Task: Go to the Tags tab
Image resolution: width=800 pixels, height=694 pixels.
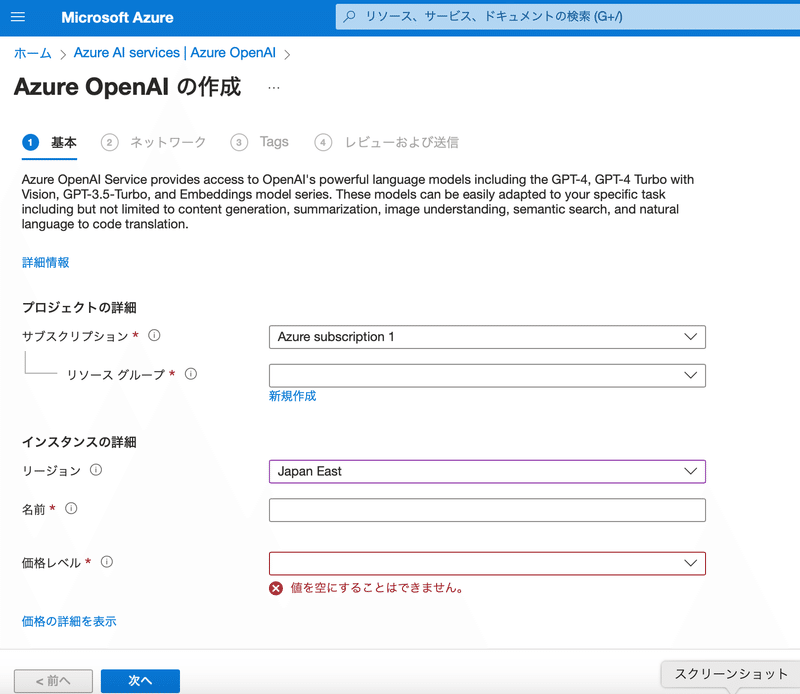Action: click(260, 142)
